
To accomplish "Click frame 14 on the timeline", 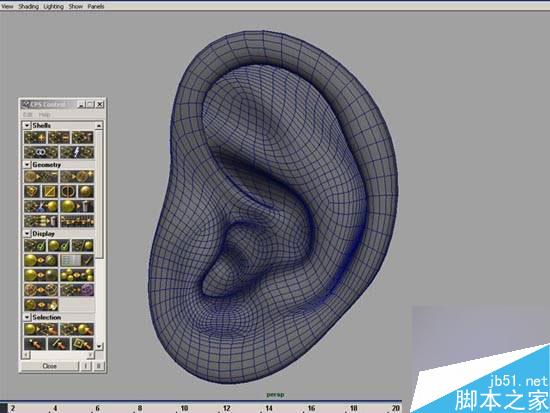I will (269, 408).
